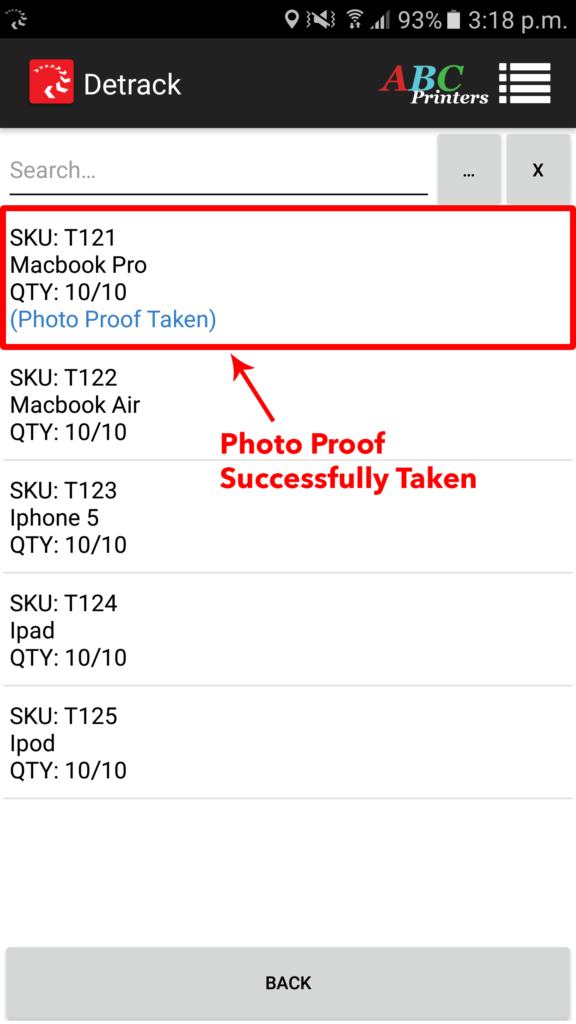The width and height of the screenshot is (576, 1024).
Task: Open the hamburger list menu icon
Action: point(525,83)
